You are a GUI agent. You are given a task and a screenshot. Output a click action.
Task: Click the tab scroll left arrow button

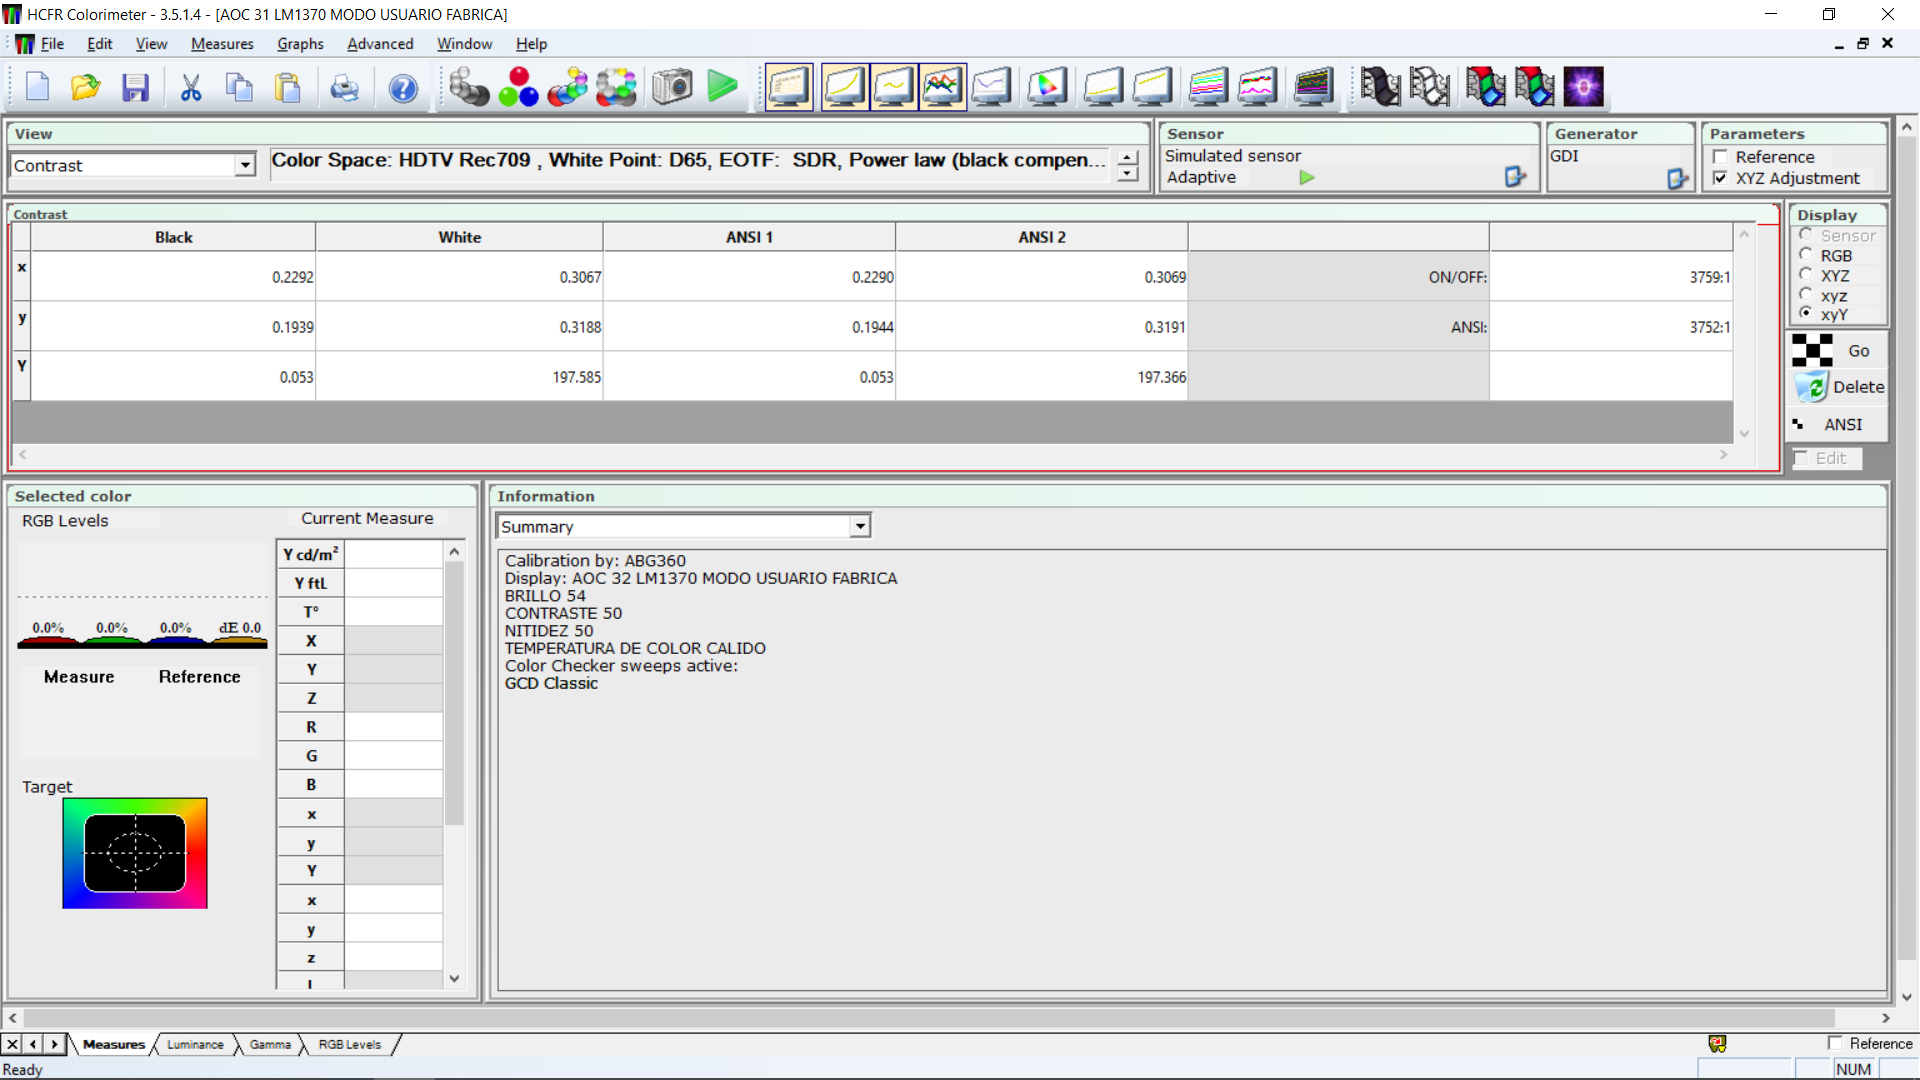coord(33,1044)
